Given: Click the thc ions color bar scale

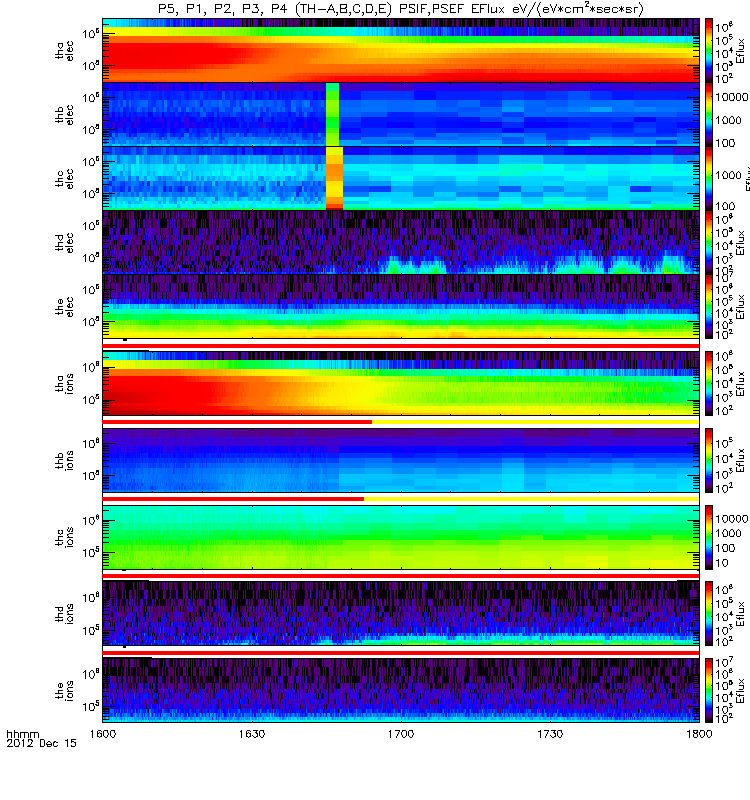Looking at the screenshot, I should (x=709, y=537).
